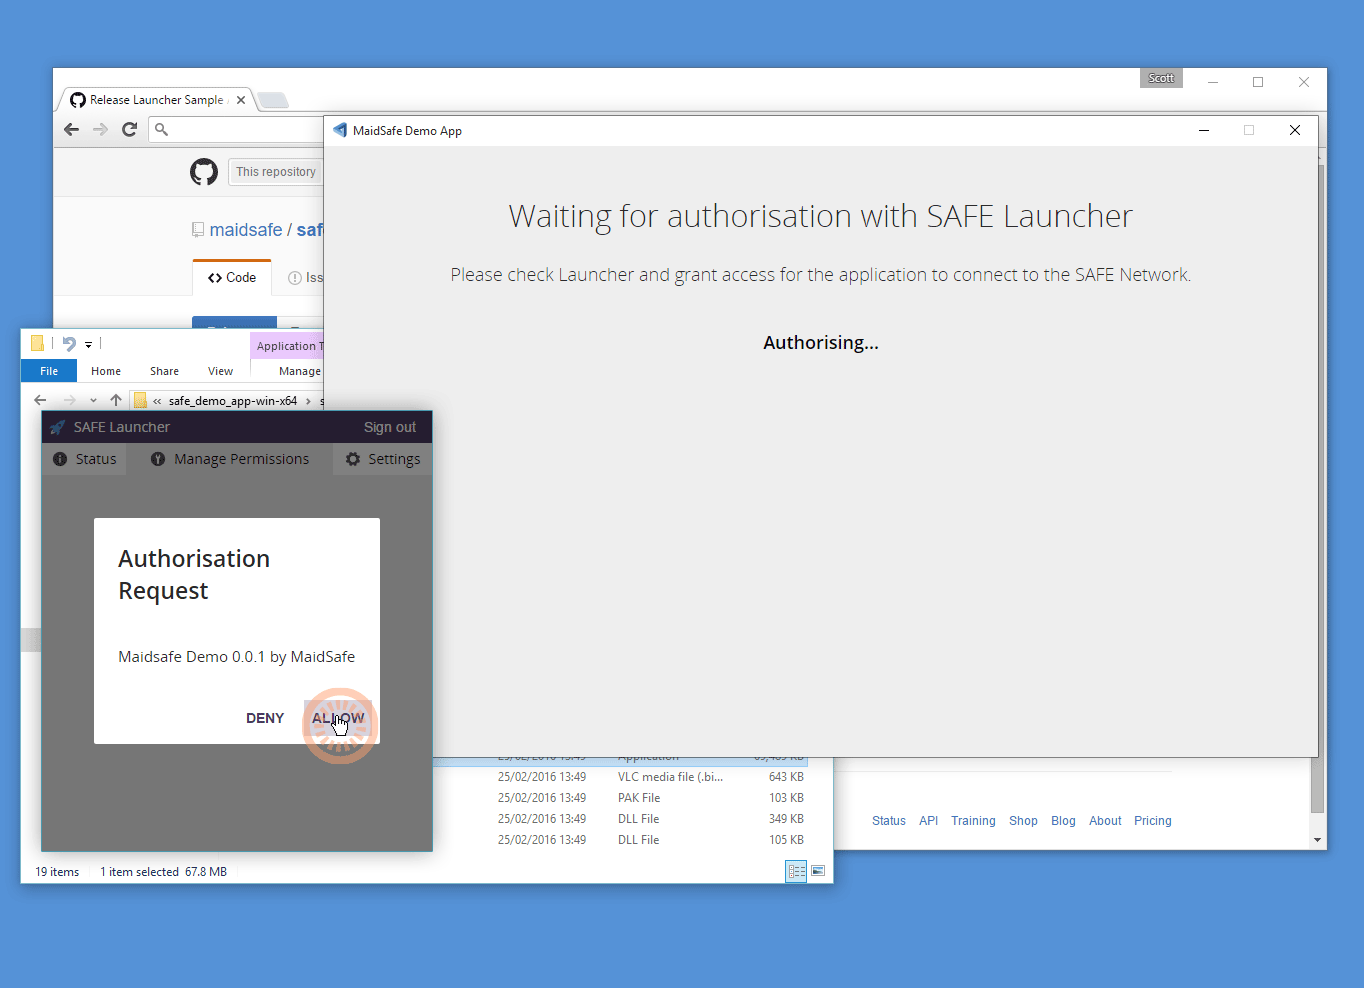This screenshot has height=988, width=1364.
Task: Click the MaidSafe Demo App title icon
Action: tap(340, 130)
